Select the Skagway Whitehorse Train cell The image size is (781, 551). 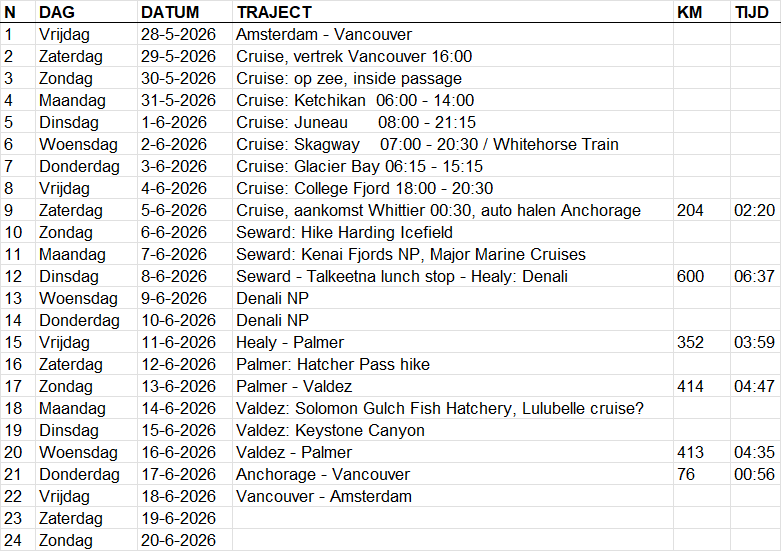pyautogui.click(x=452, y=144)
